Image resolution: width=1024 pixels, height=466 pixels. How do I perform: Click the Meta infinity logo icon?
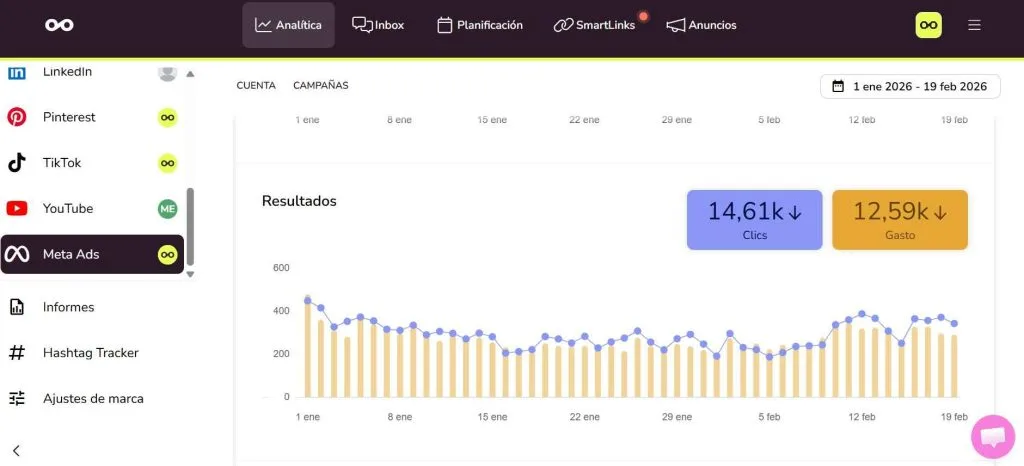coord(16,255)
